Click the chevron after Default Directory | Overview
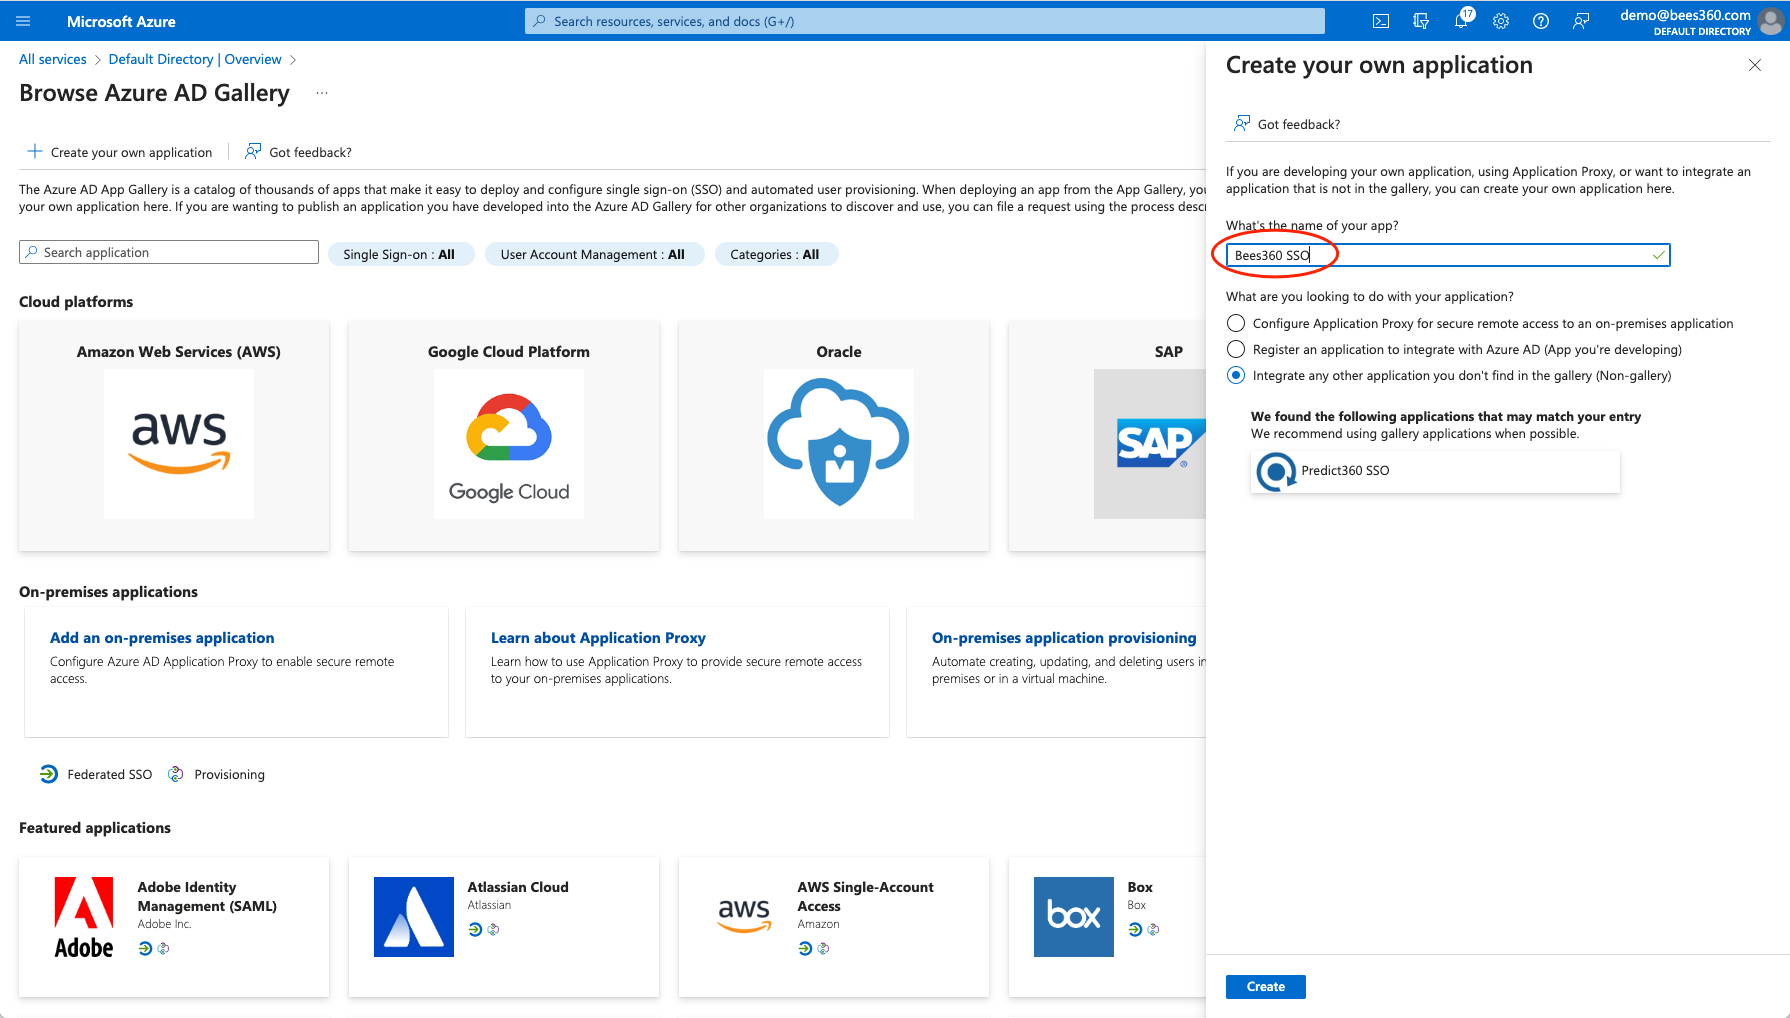Screen dimensions: 1790x1018 click(293, 60)
